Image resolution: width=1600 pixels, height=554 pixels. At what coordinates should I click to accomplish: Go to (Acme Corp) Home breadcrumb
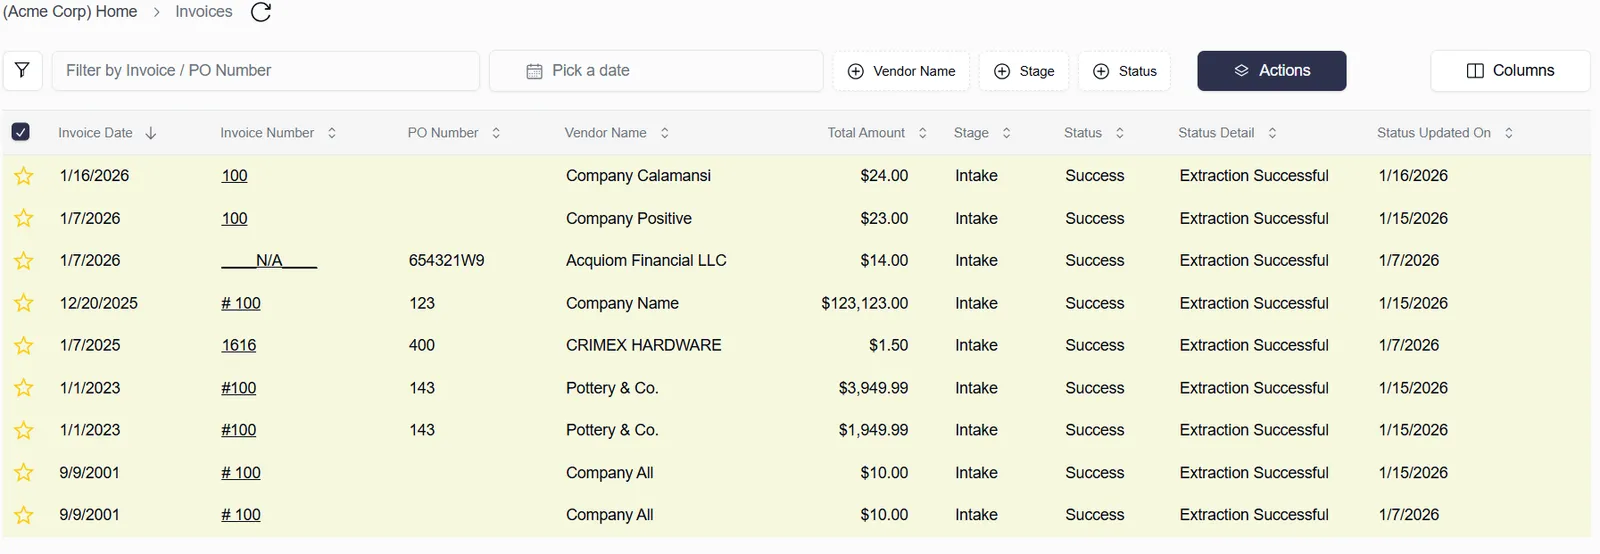click(70, 12)
